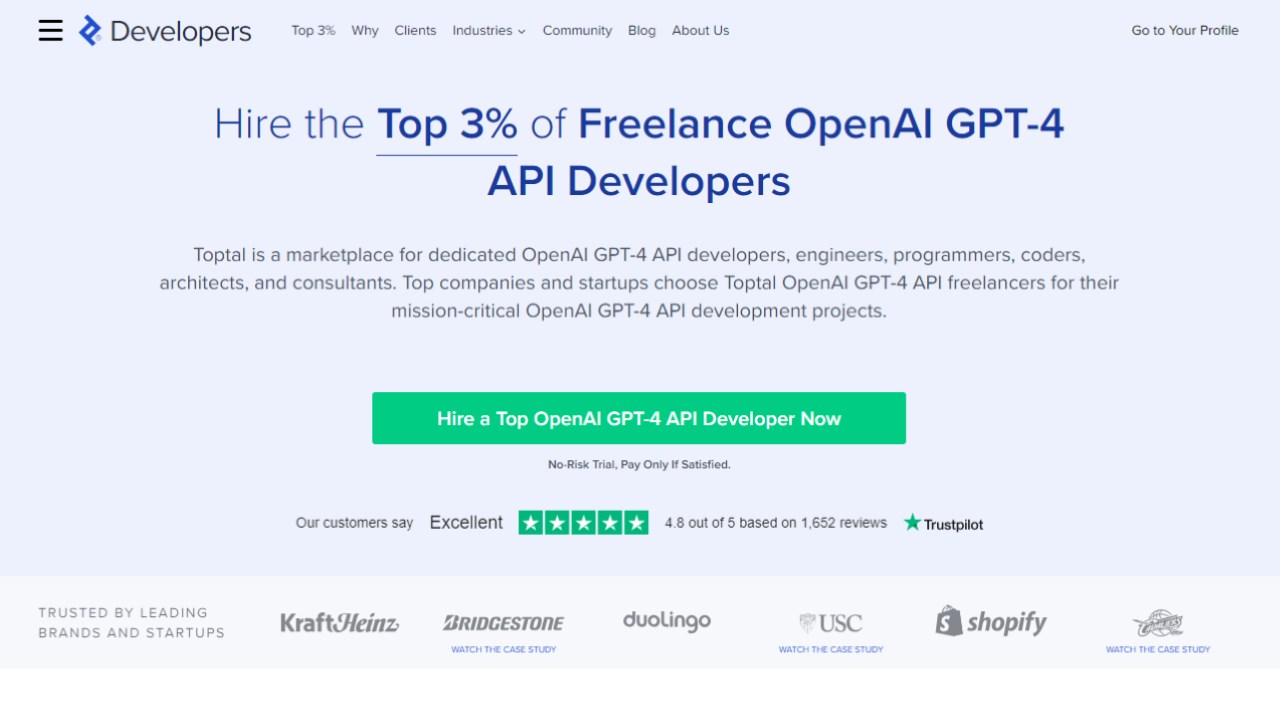This screenshot has height=720, width=1280.
Task: Open the Community nav link
Action: [x=577, y=31]
